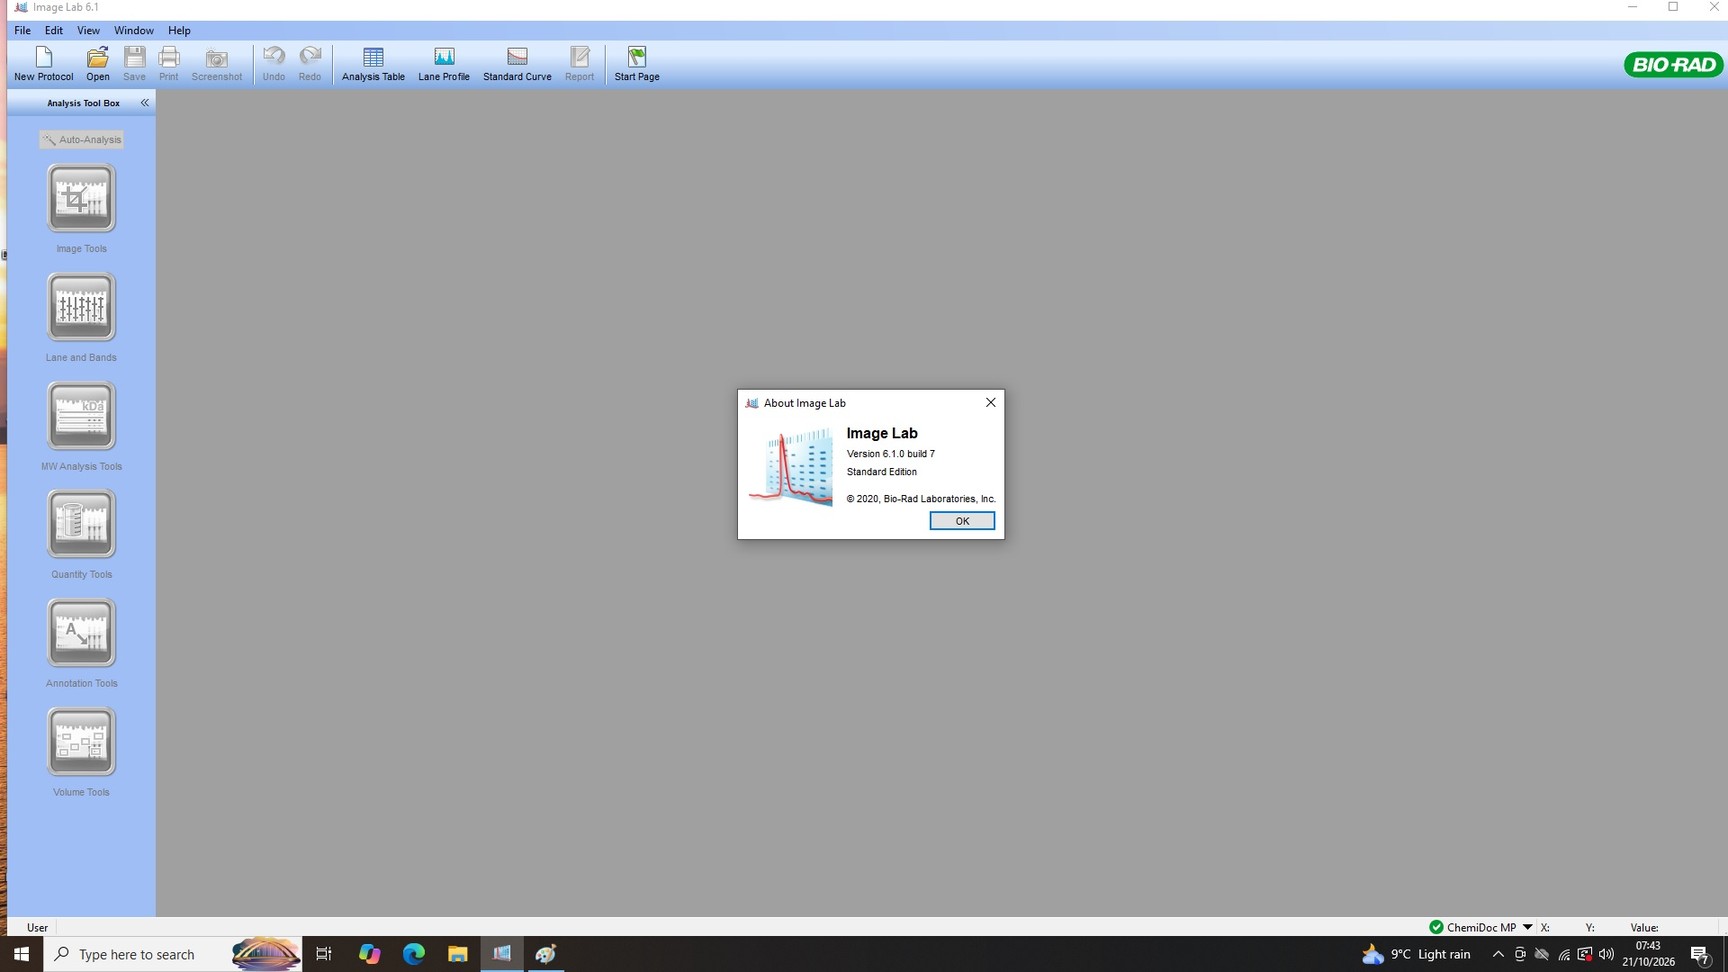Open Quantity Tools in the toolbox

[81, 524]
